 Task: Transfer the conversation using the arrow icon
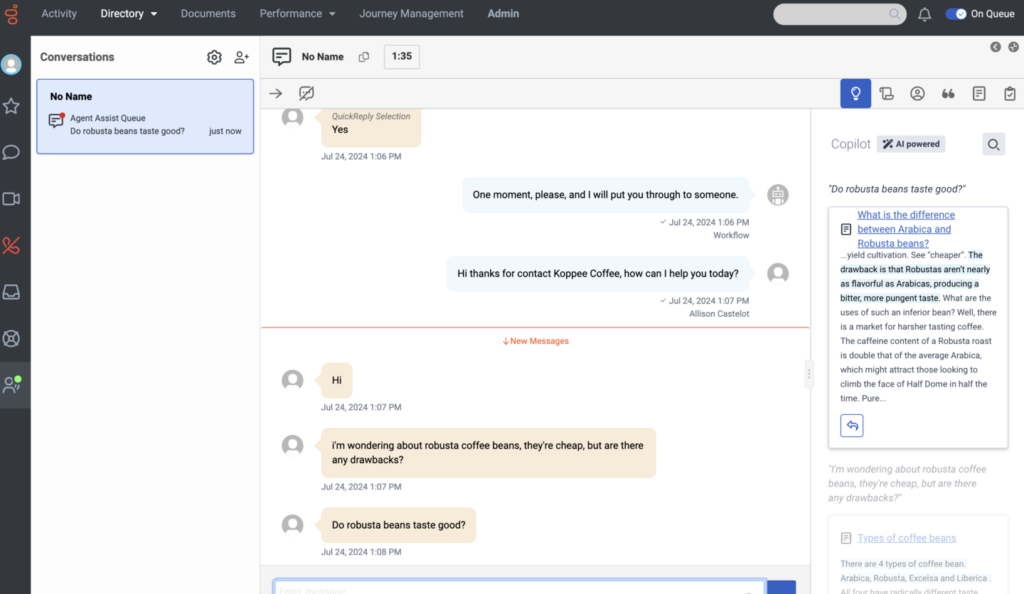[275, 93]
